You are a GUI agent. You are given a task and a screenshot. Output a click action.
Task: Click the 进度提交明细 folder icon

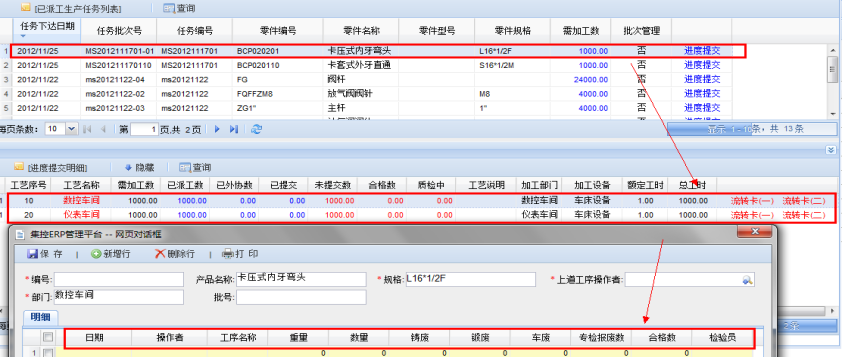click(x=19, y=166)
